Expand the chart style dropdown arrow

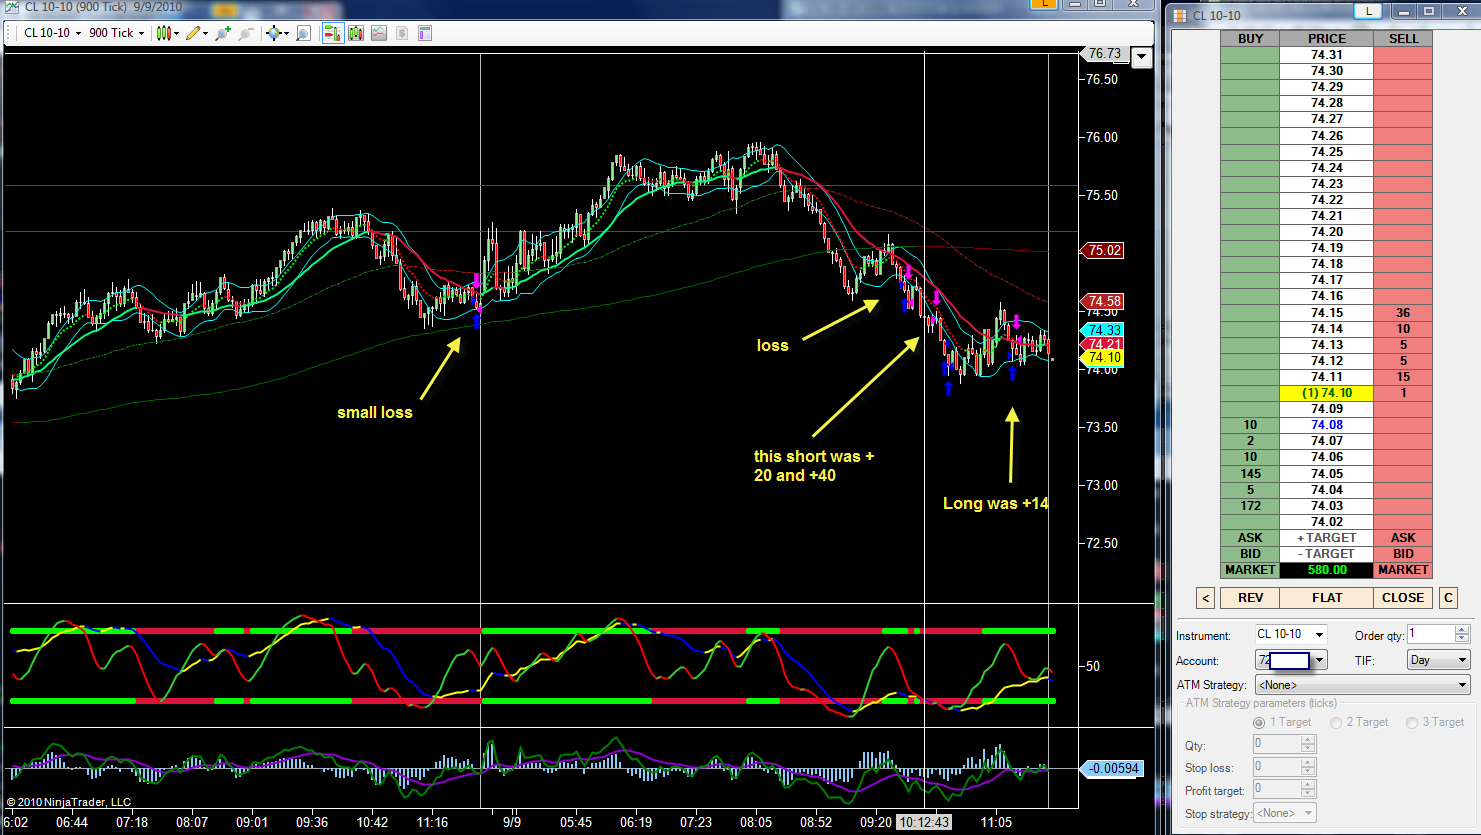pyautogui.click(x=177, y=33)
